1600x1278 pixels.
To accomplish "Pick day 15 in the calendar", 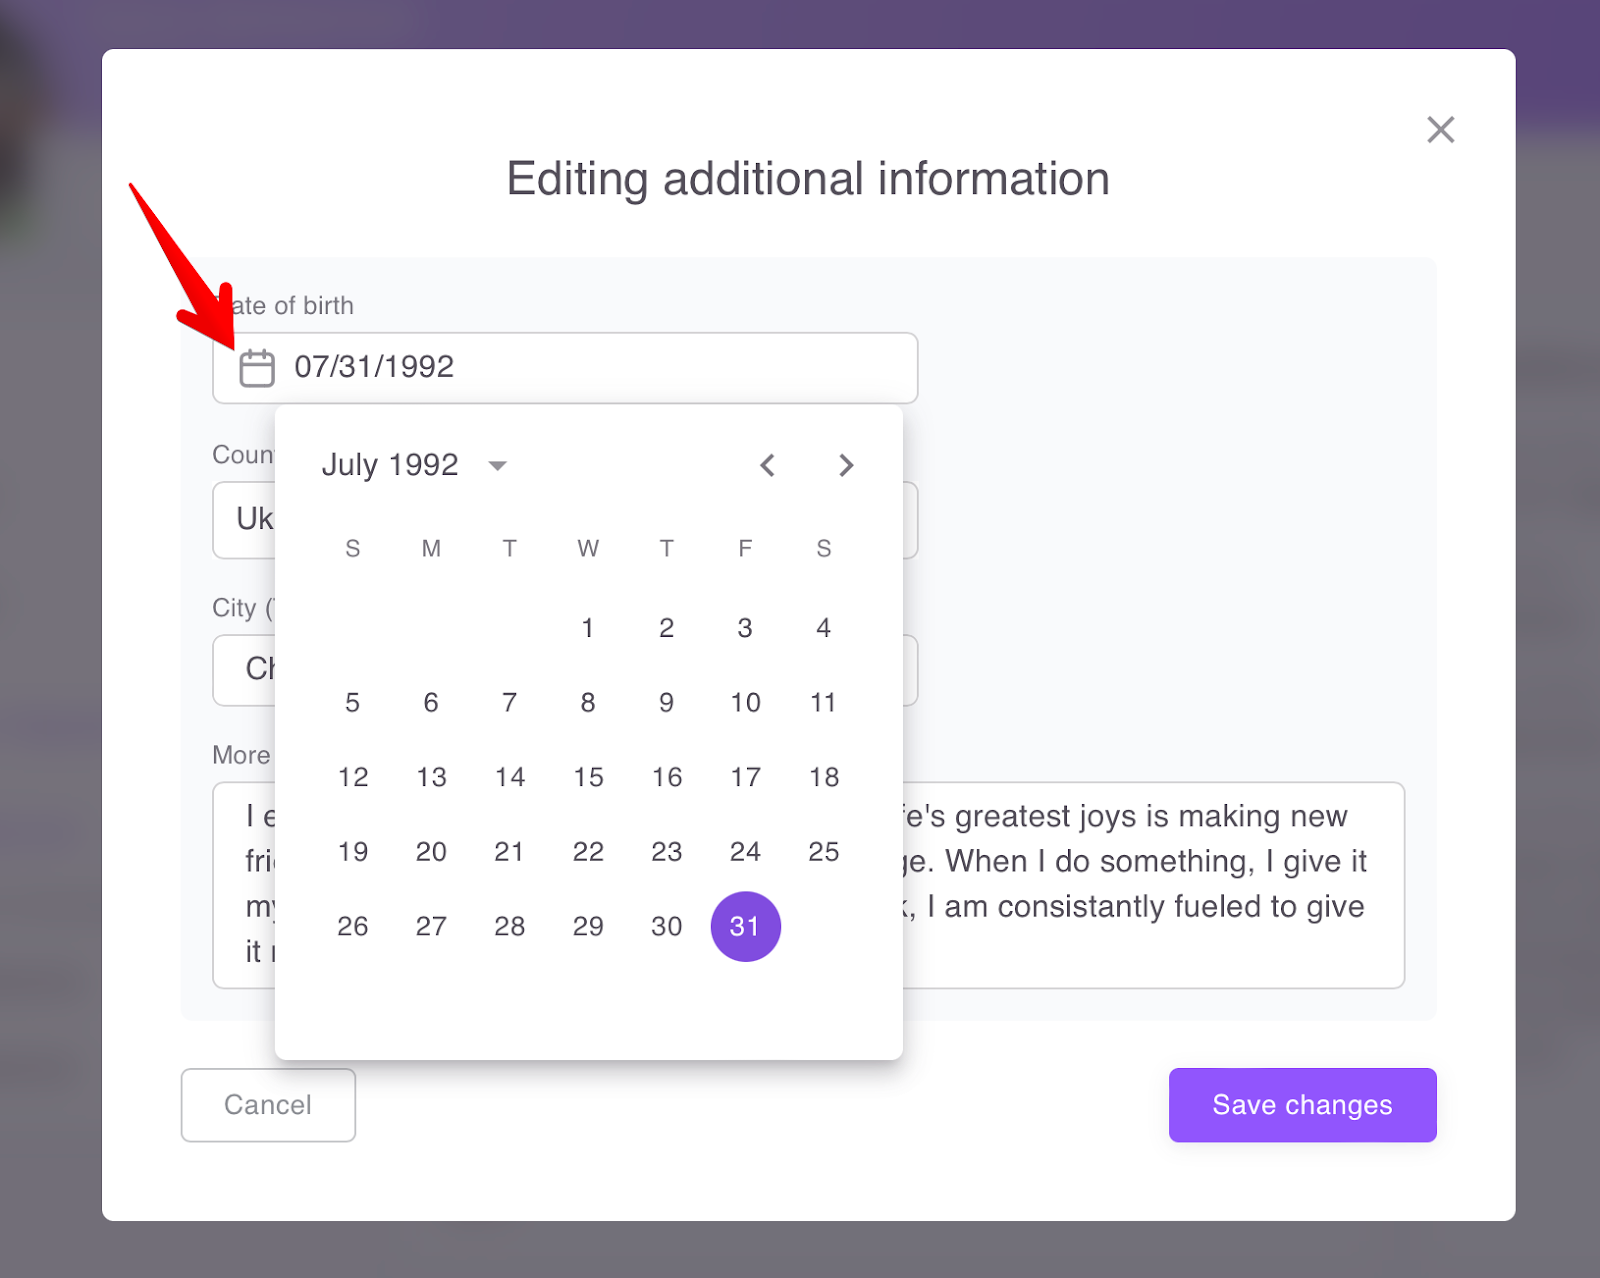I will (588, 777).
